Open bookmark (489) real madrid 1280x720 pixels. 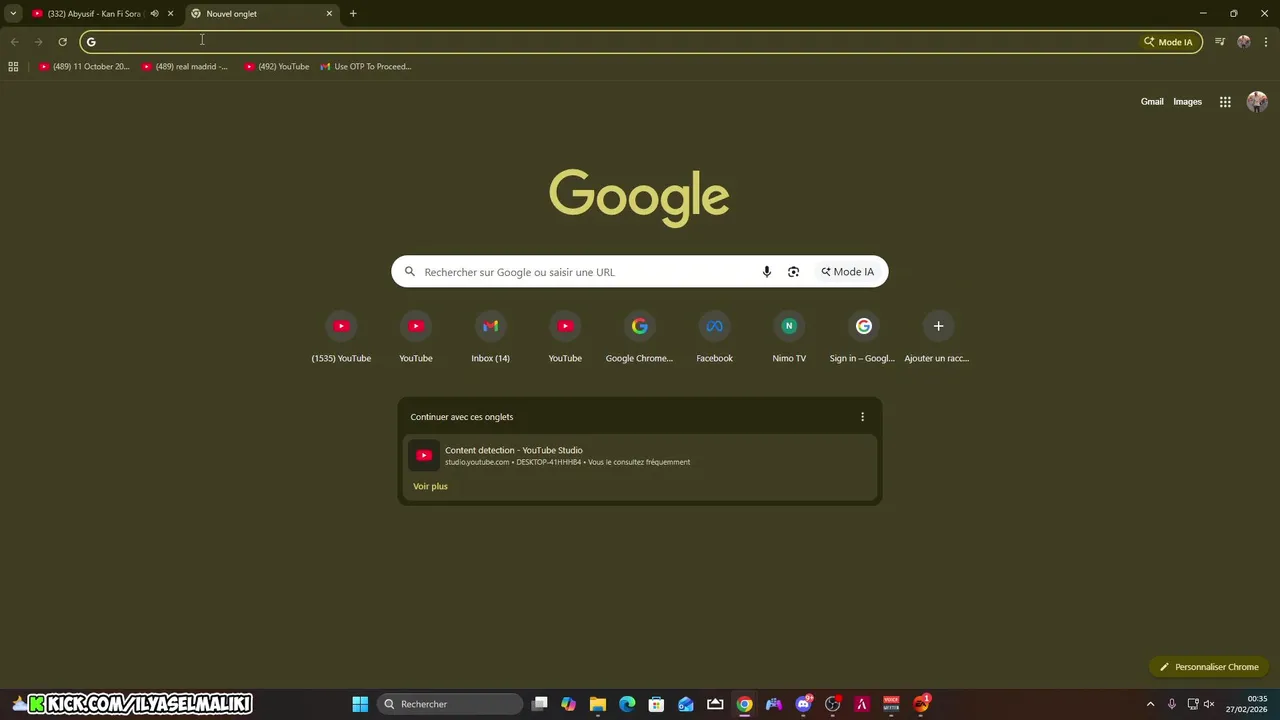185,67
